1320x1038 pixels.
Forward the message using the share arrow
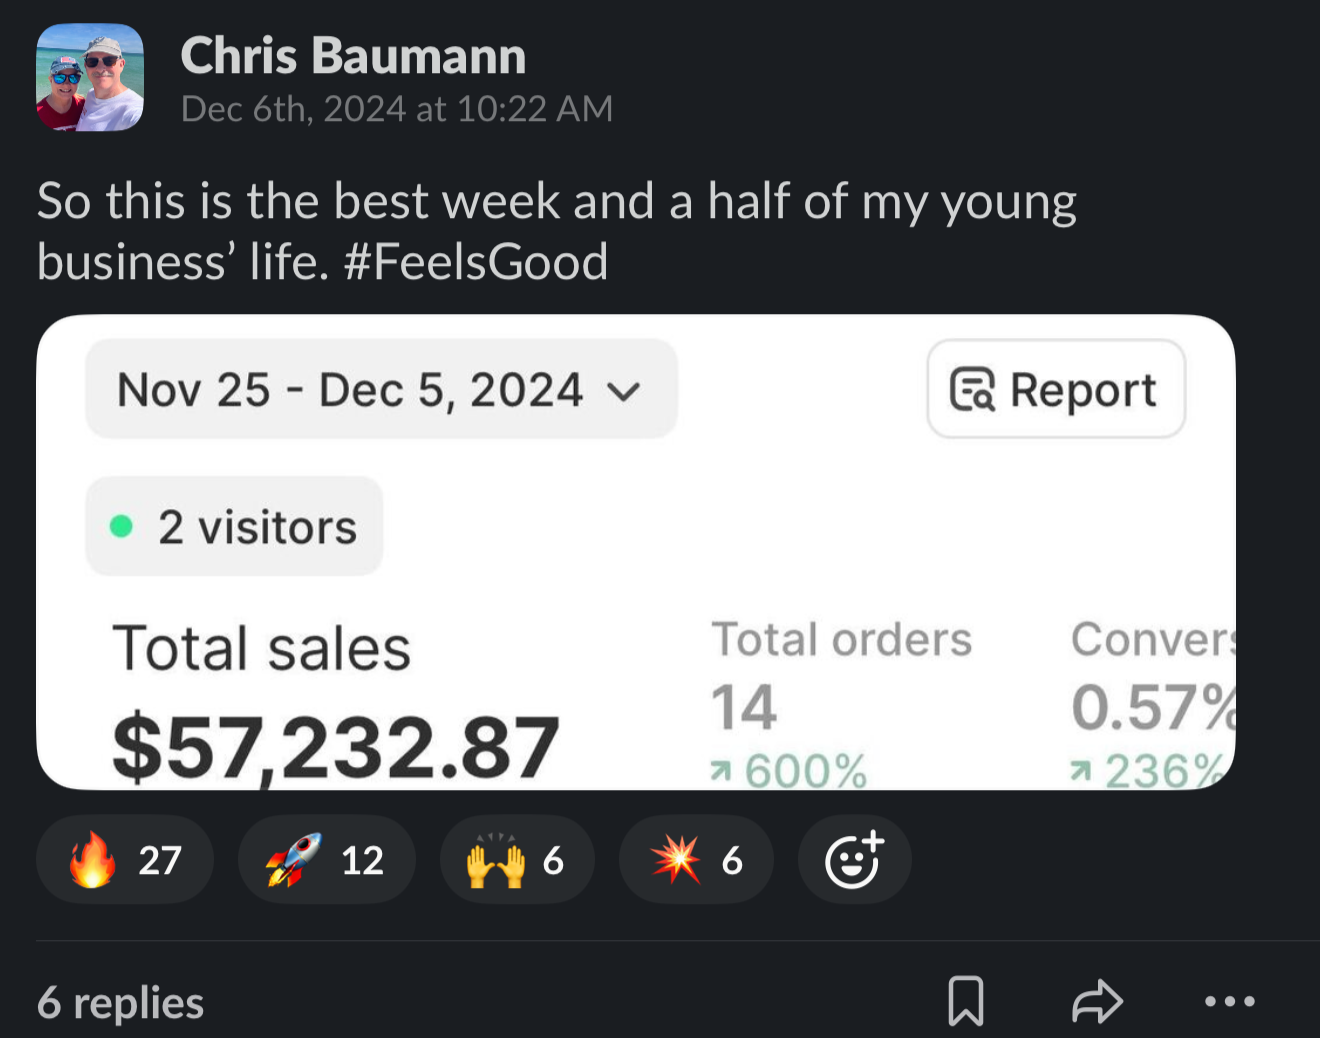coord(1097,1000)
